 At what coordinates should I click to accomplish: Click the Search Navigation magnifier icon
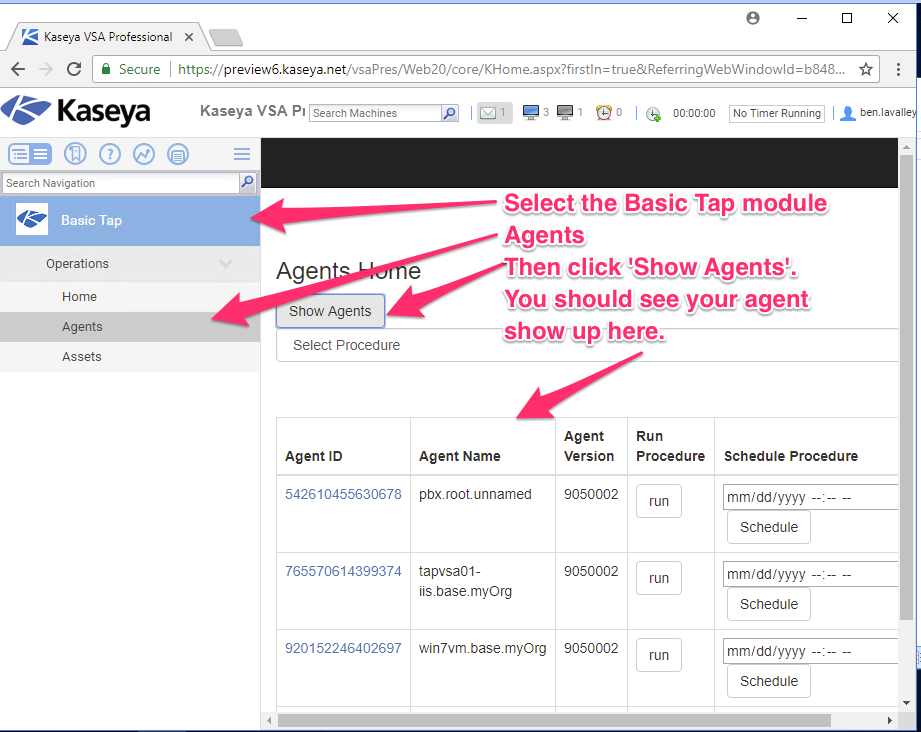pyautogui.click(x=248, y=183)
